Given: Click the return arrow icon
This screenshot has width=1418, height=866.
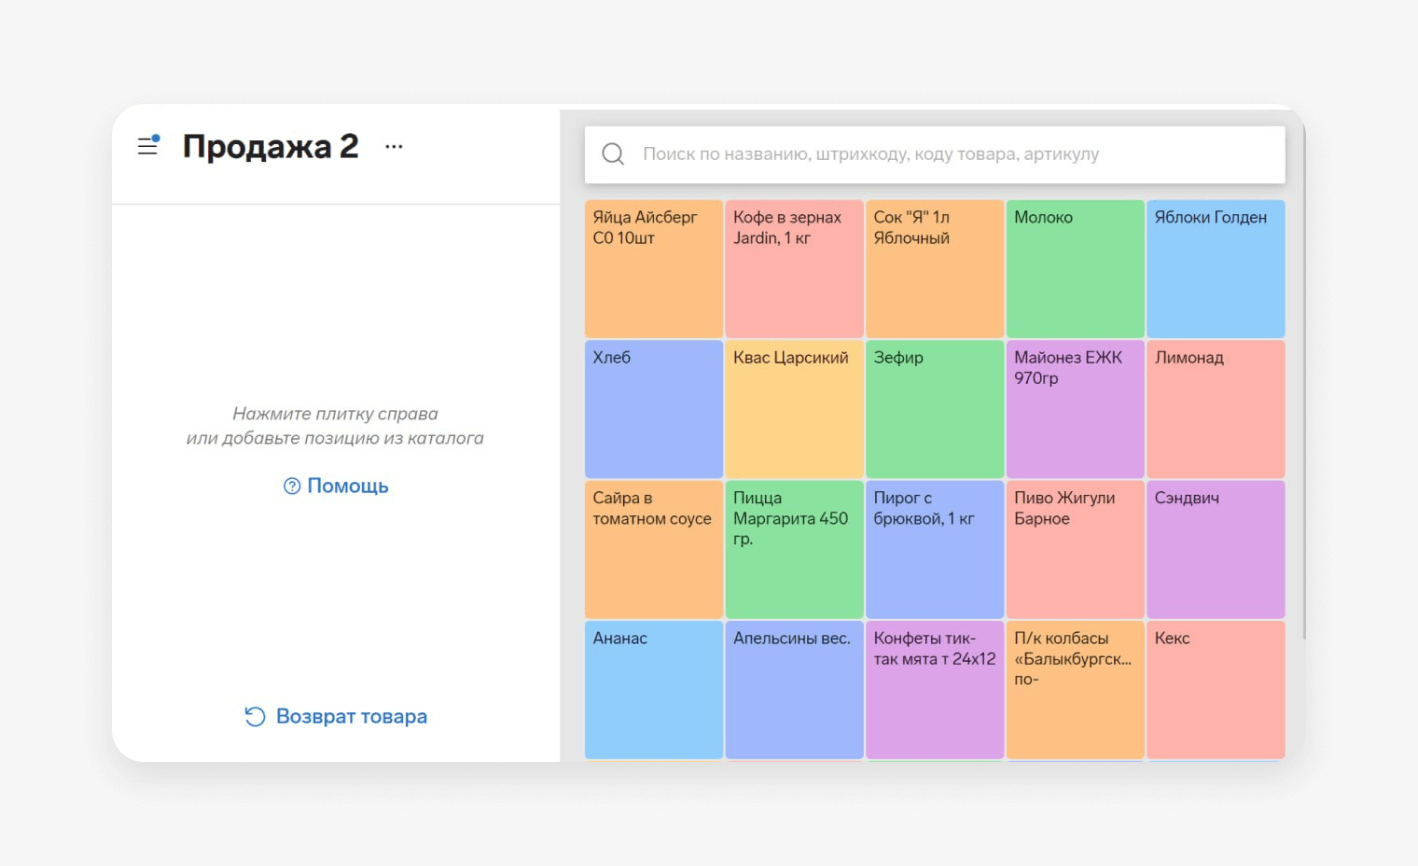Looking at the screenshot, I should point(255,716).
